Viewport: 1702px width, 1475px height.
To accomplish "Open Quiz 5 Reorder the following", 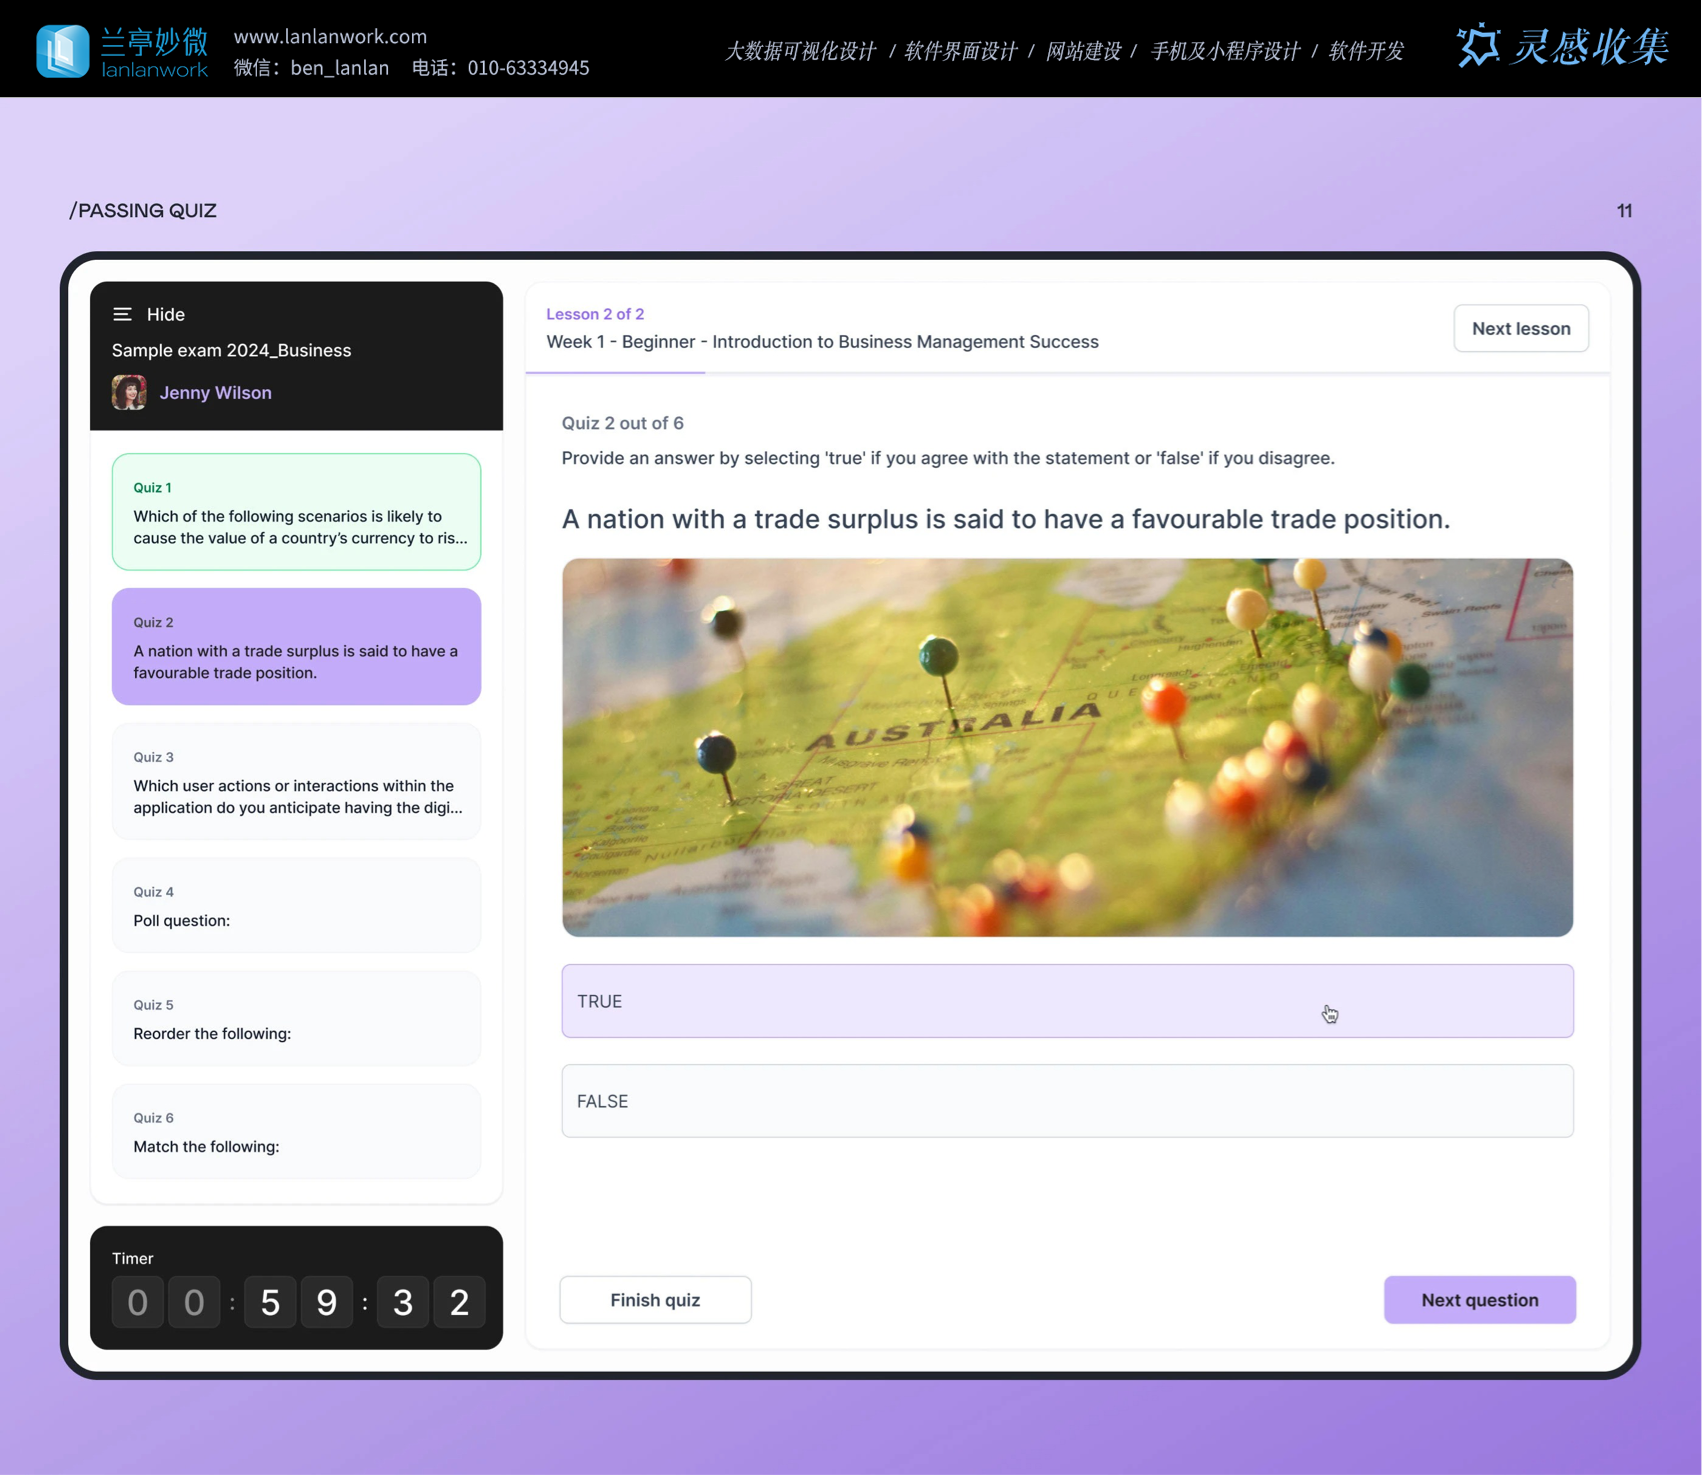I will pyautogui.click(x=296, y=1019).
